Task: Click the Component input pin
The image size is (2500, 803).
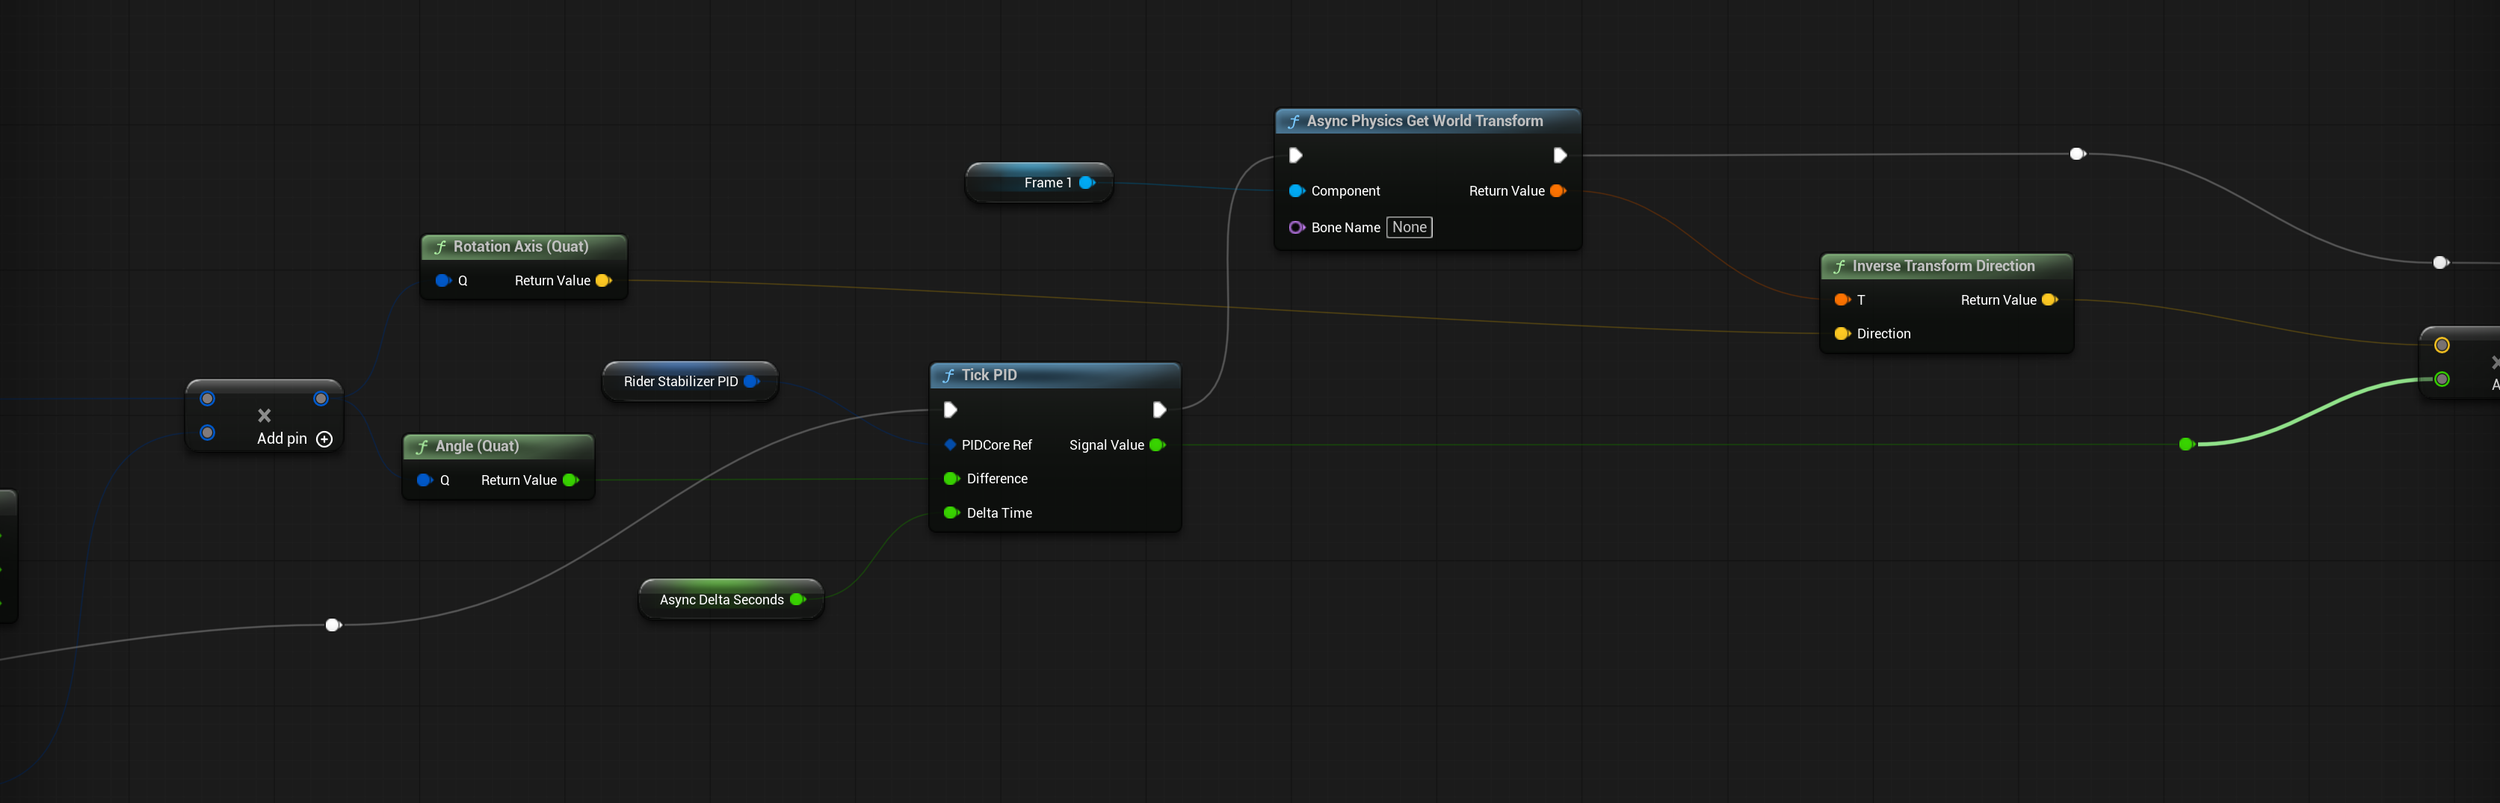Action: (1297, 191)
